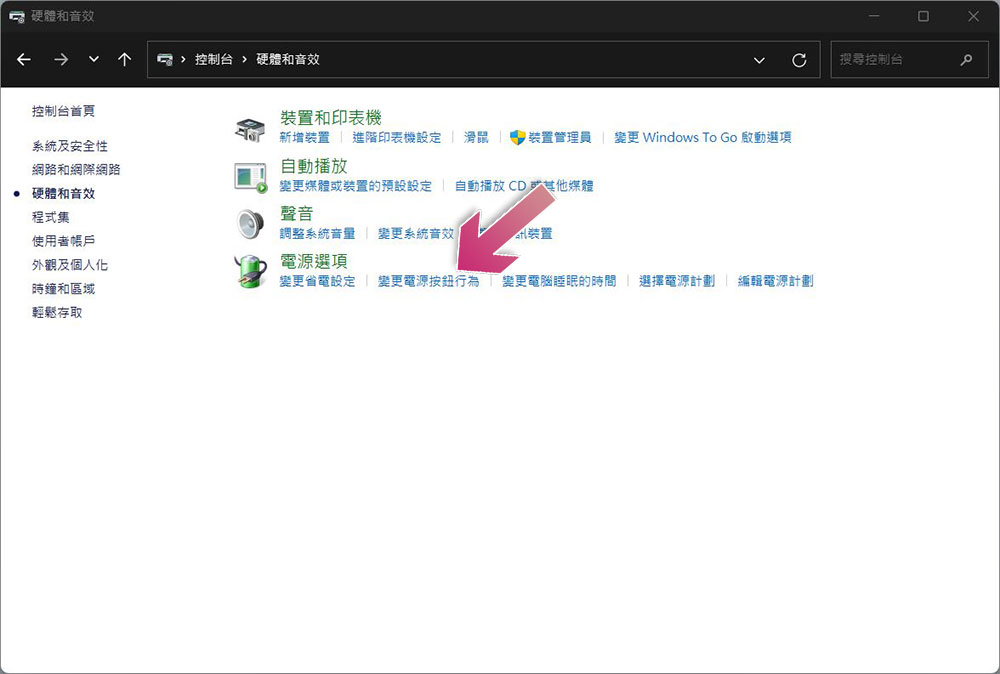The image size is (1000, 674).
Task: Open 系統及安全性 category in the sidebar
Action: coord(70,146)
